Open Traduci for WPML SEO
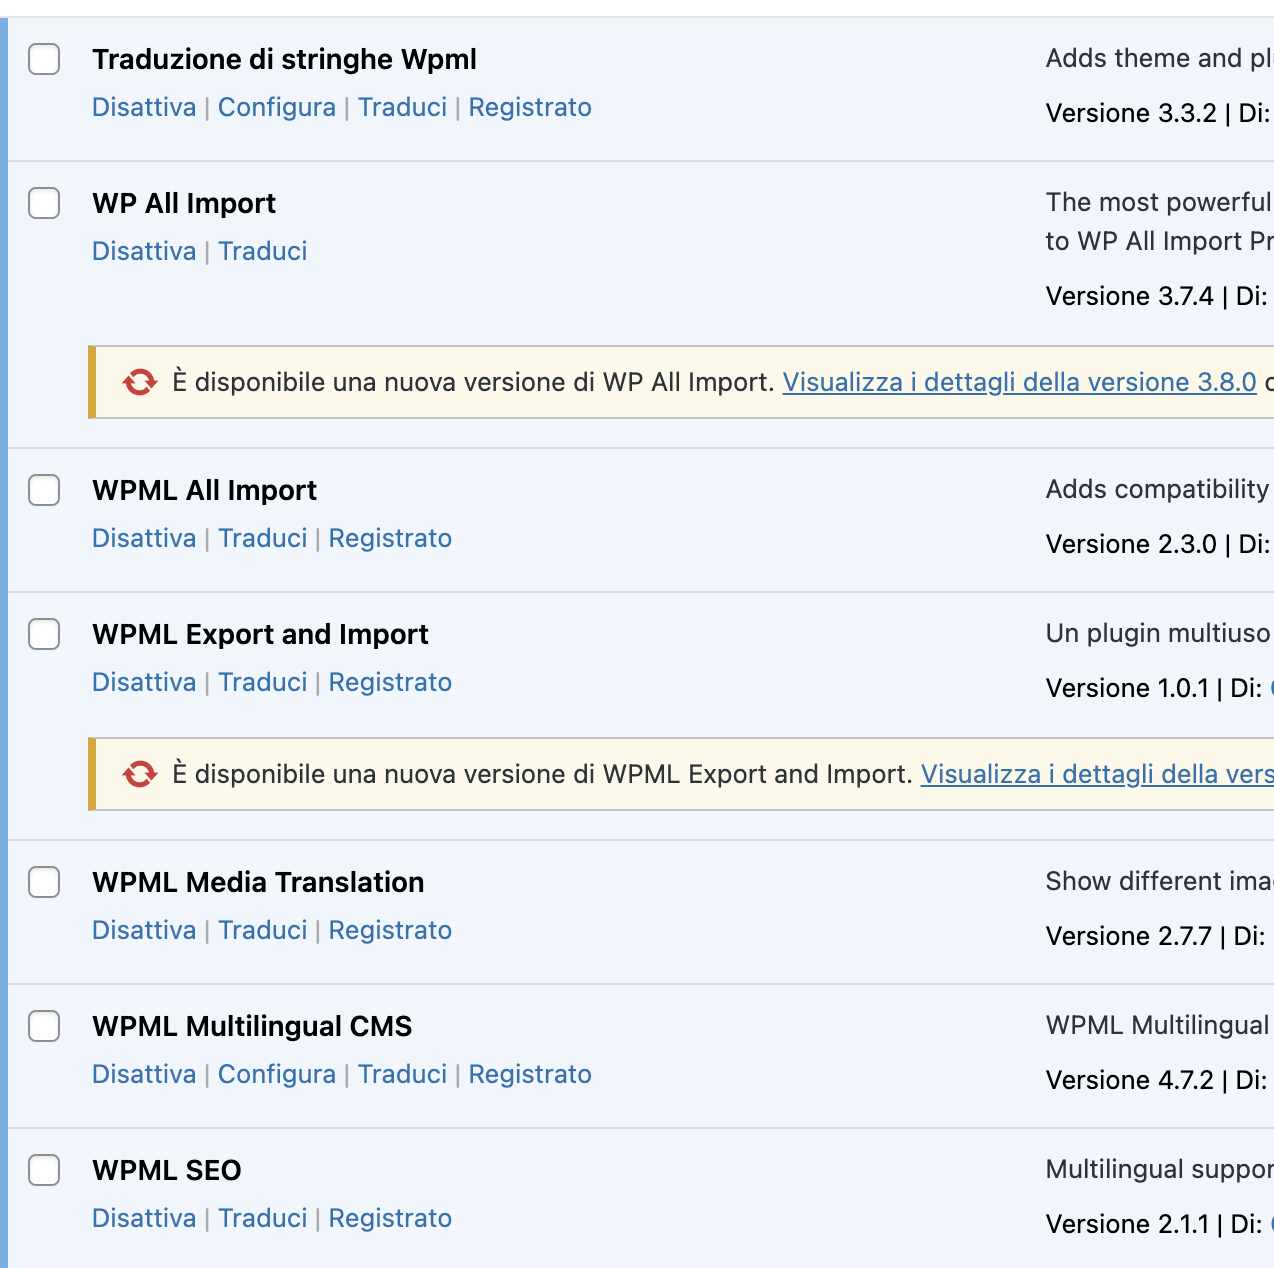 click(263, 1218)
